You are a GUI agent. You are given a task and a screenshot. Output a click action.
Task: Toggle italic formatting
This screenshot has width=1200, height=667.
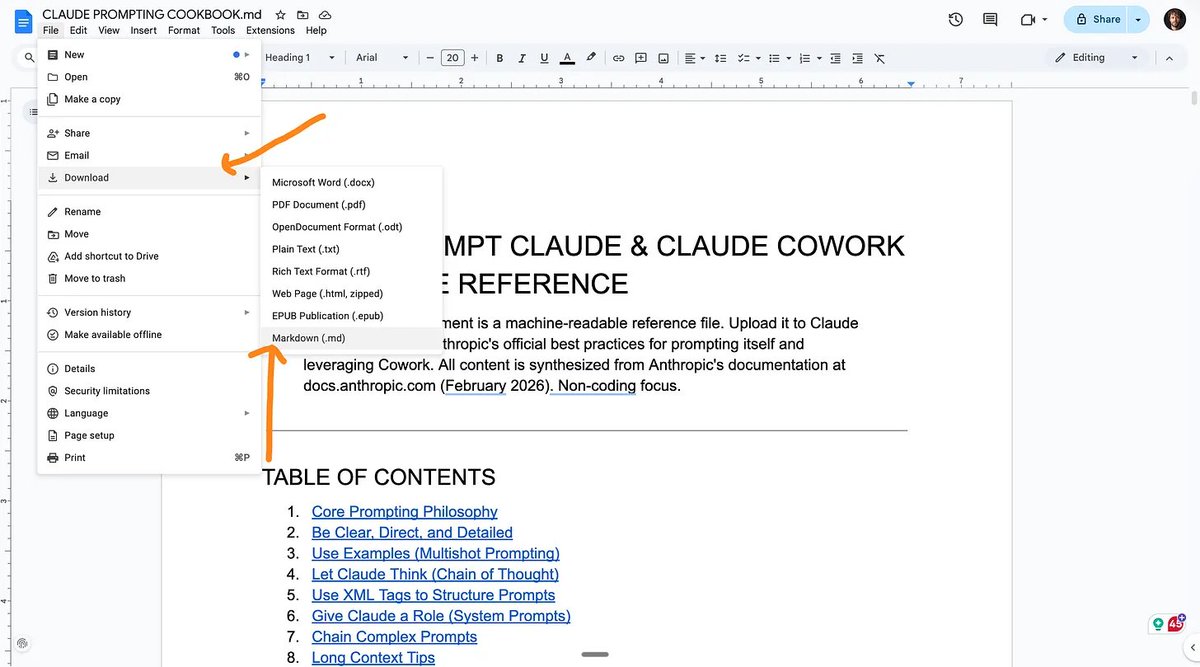coord(522,58)
